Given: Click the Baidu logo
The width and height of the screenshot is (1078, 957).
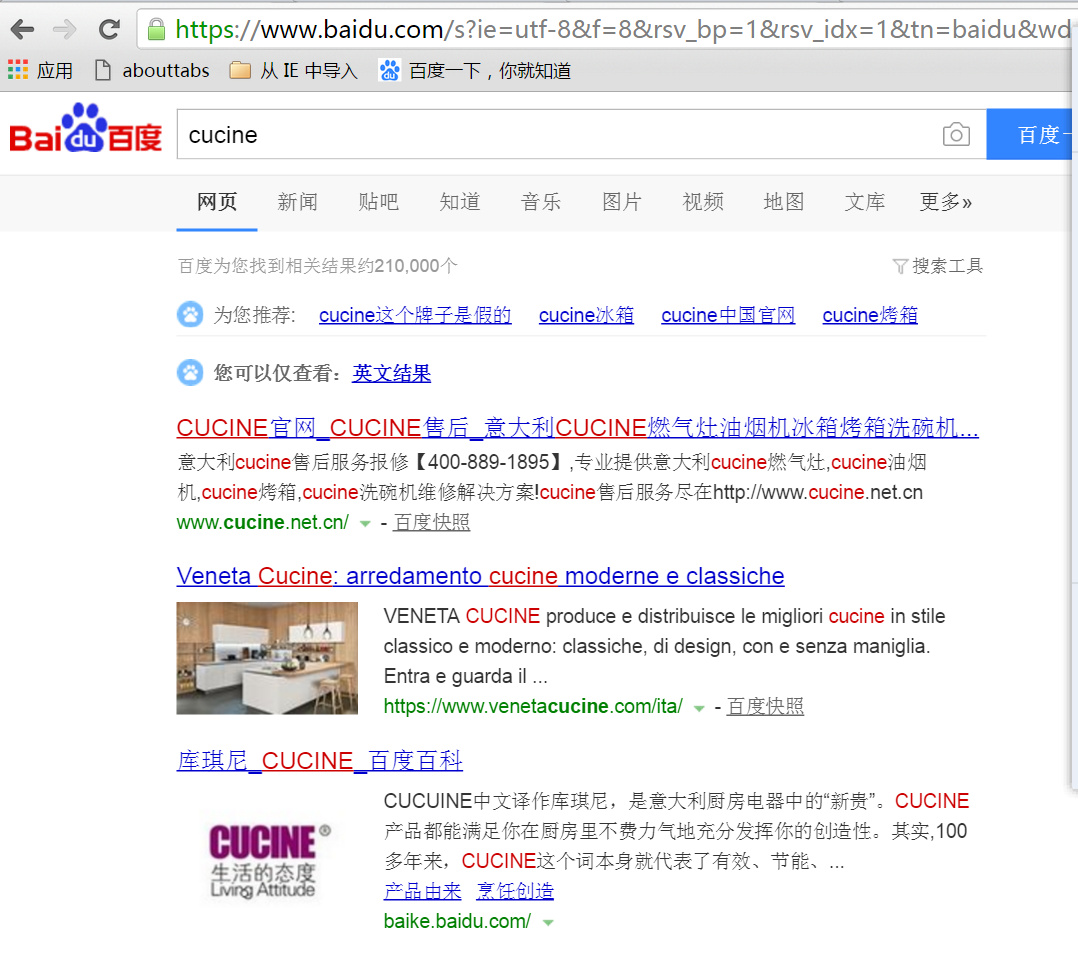Looking at the screenshot, I should (84, 133).
